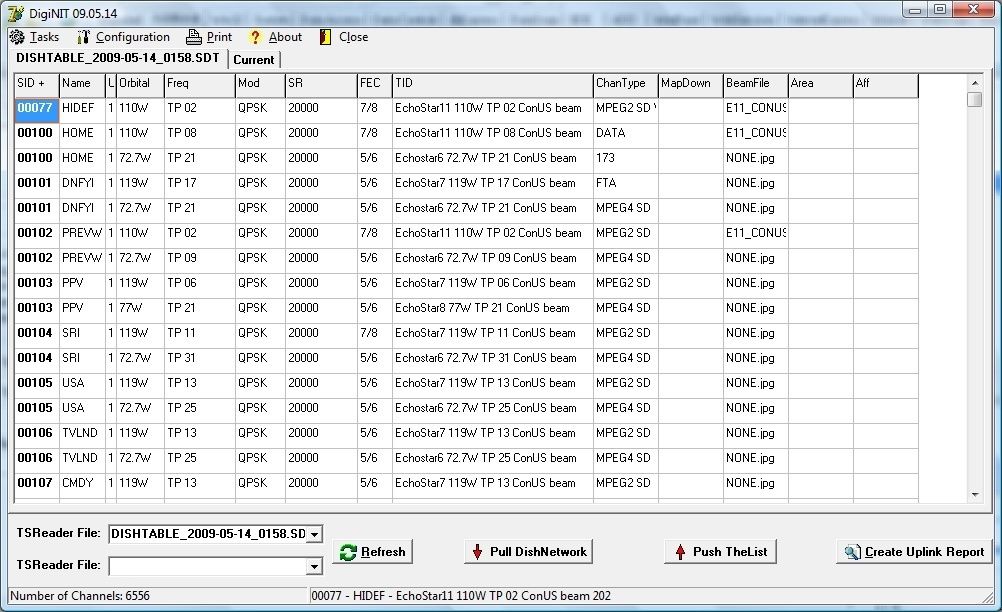The height and width of the screenshot is (612, 1002).
Task: Click the TID column header
Action: (x=493, y=86)
